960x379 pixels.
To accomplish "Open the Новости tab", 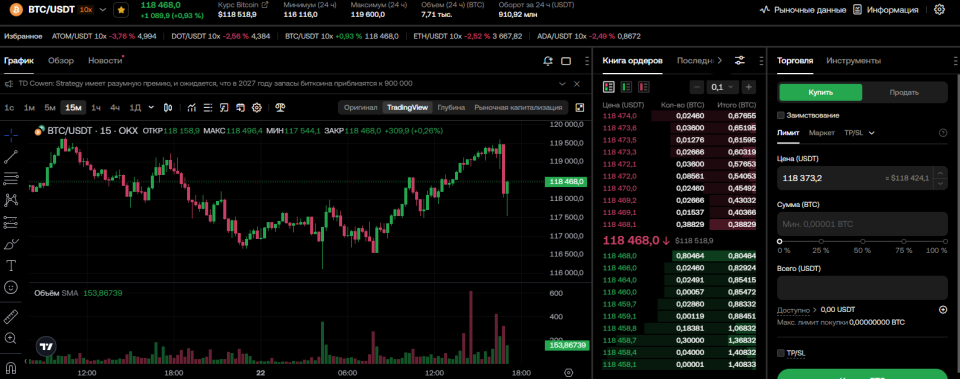I will click(105, 61).
